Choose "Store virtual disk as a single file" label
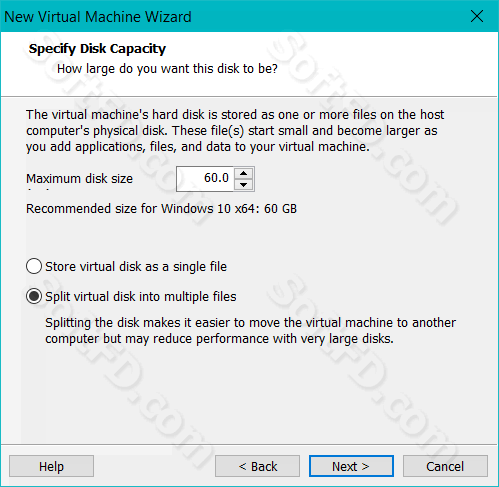The width and height of the screenshot is (499, 487). point(136,267)
